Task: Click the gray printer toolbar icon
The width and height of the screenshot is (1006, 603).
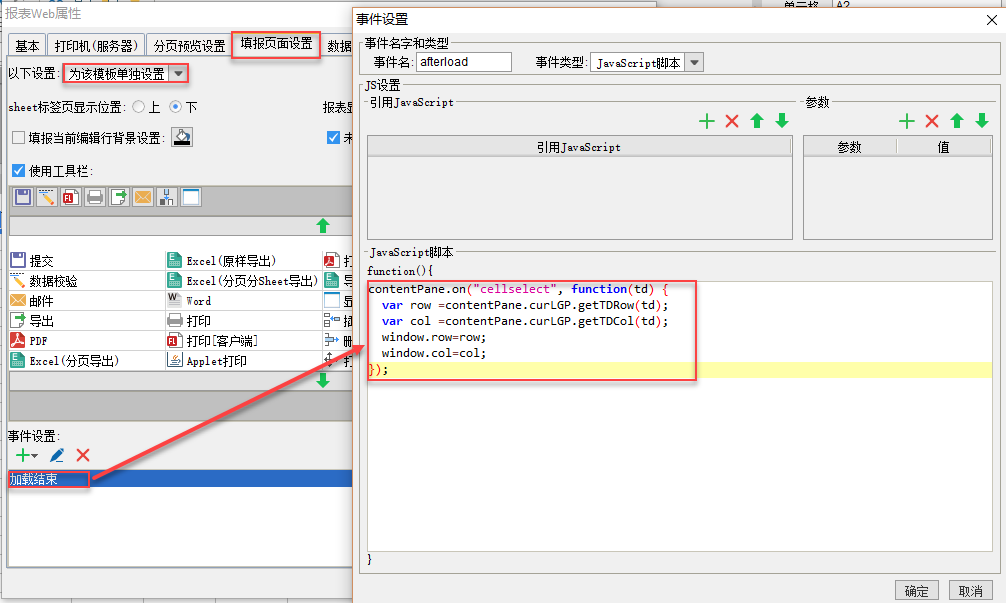Action: [x=95, y=197]
